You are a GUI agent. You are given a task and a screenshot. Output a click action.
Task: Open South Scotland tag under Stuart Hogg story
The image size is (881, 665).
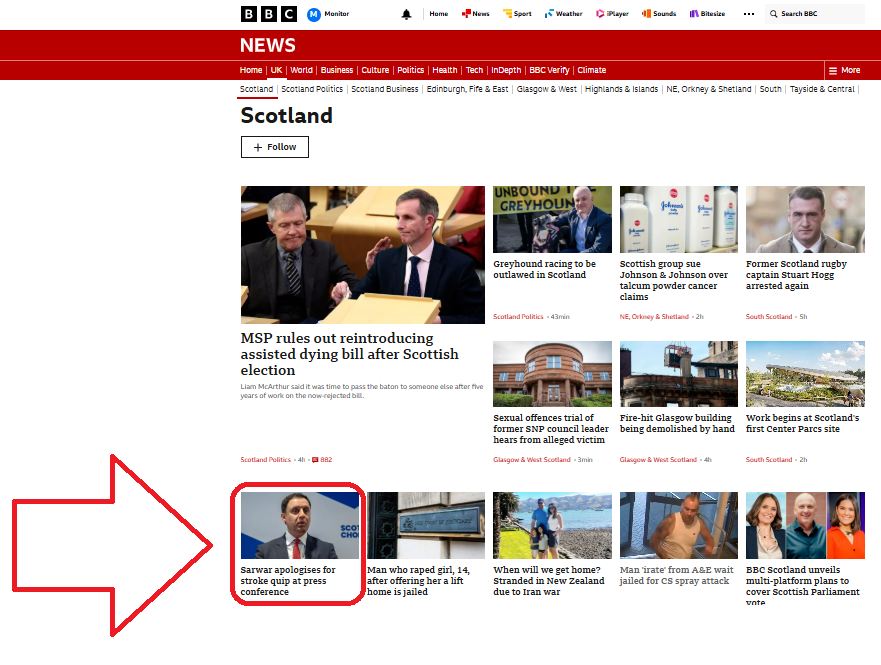tap(769, 317)
